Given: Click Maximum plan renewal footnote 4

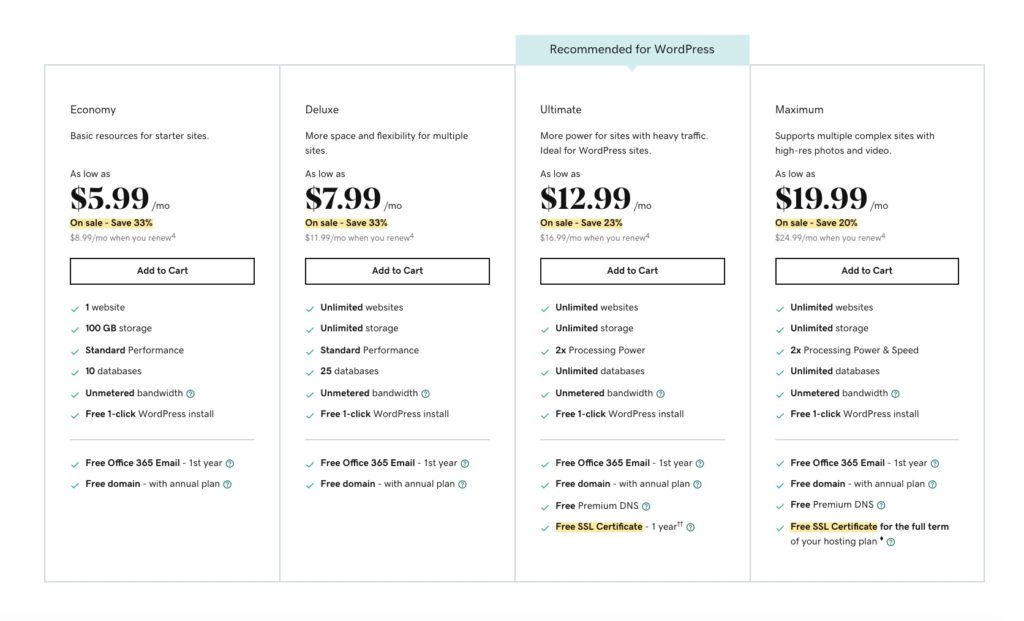Looking at the screenshot, I should point(885,236).
